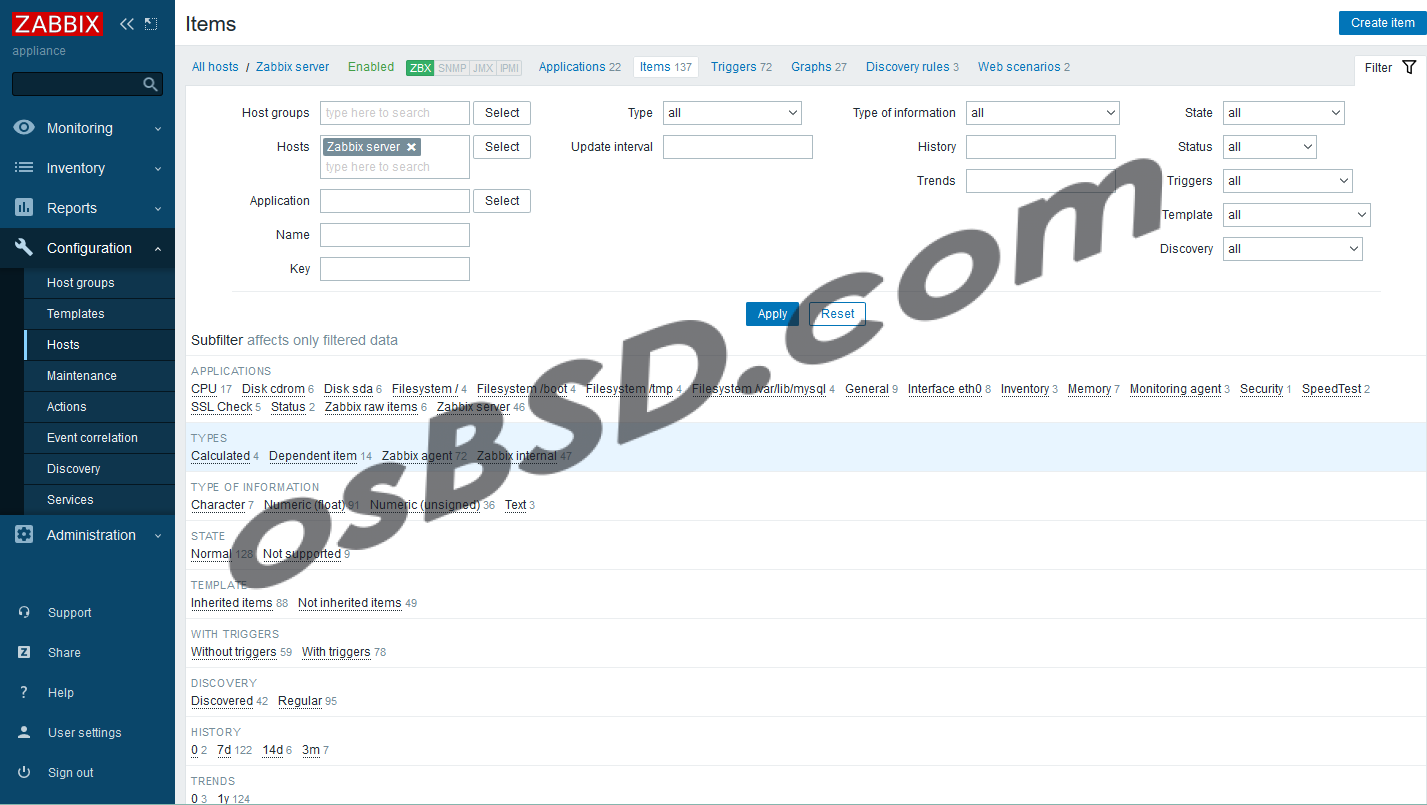Screen dimensions: 1427x805
Task: Click Select next to Hosts field
Action: coord(502,147)
